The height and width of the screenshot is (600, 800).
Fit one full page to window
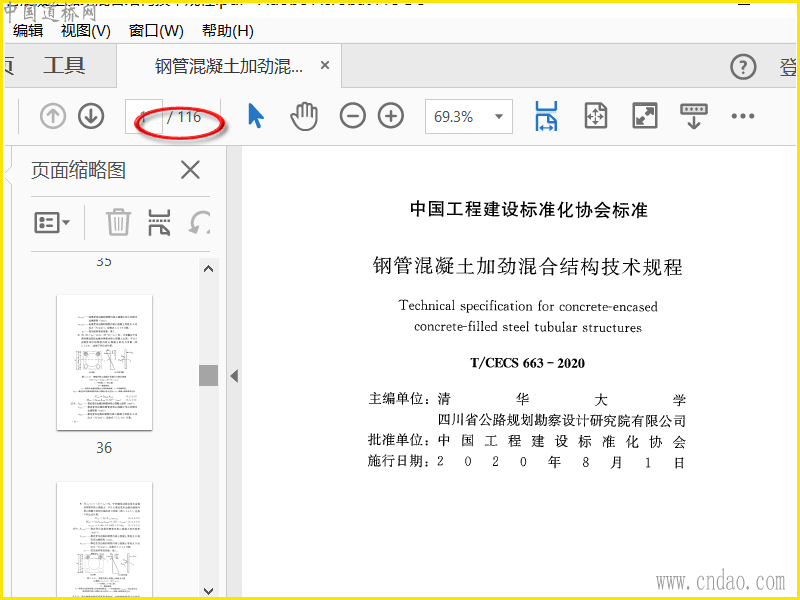pos(595,116)
